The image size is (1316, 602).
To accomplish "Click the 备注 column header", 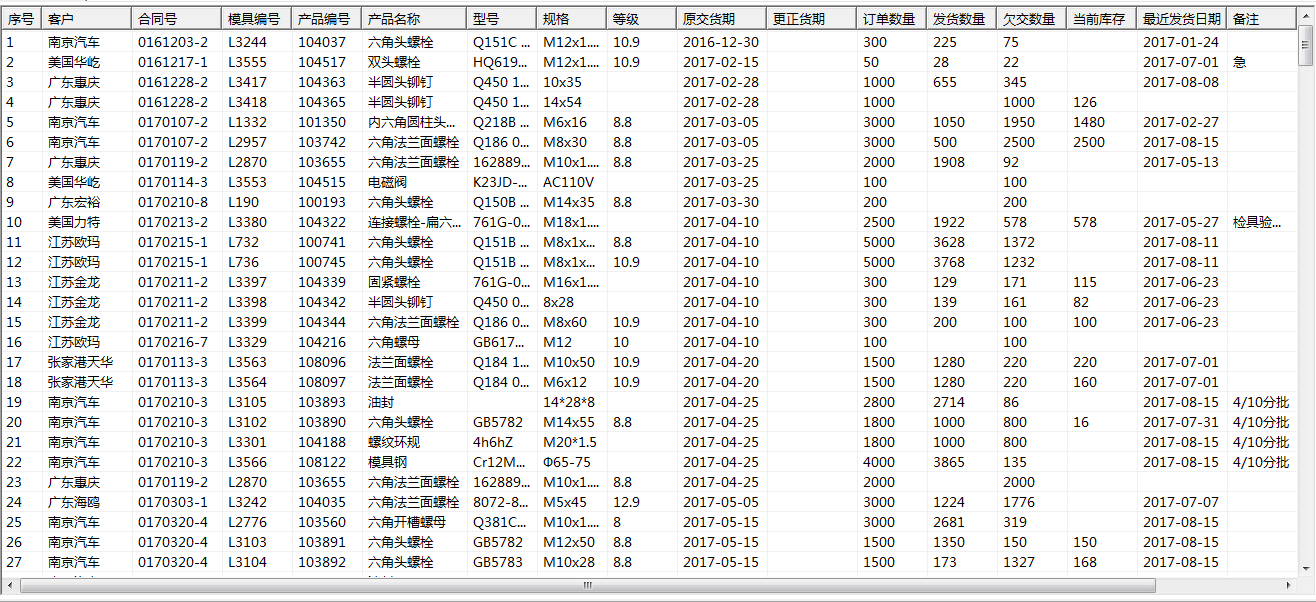I will tap(1262, 19).
